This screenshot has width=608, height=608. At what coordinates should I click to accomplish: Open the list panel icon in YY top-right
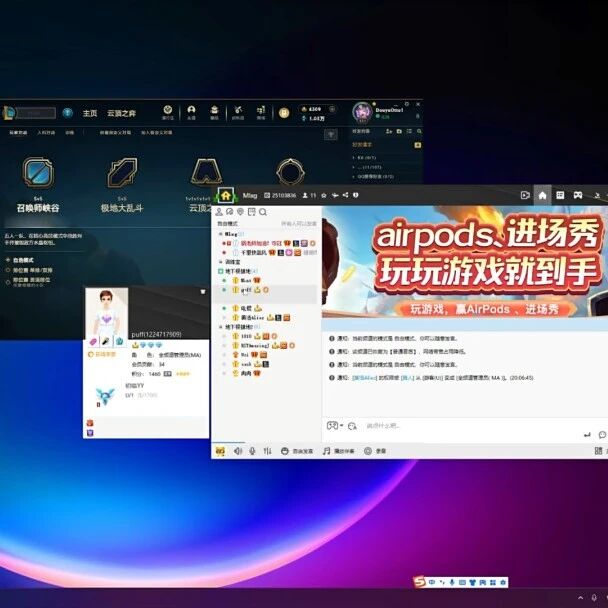(x=560, y=195)
